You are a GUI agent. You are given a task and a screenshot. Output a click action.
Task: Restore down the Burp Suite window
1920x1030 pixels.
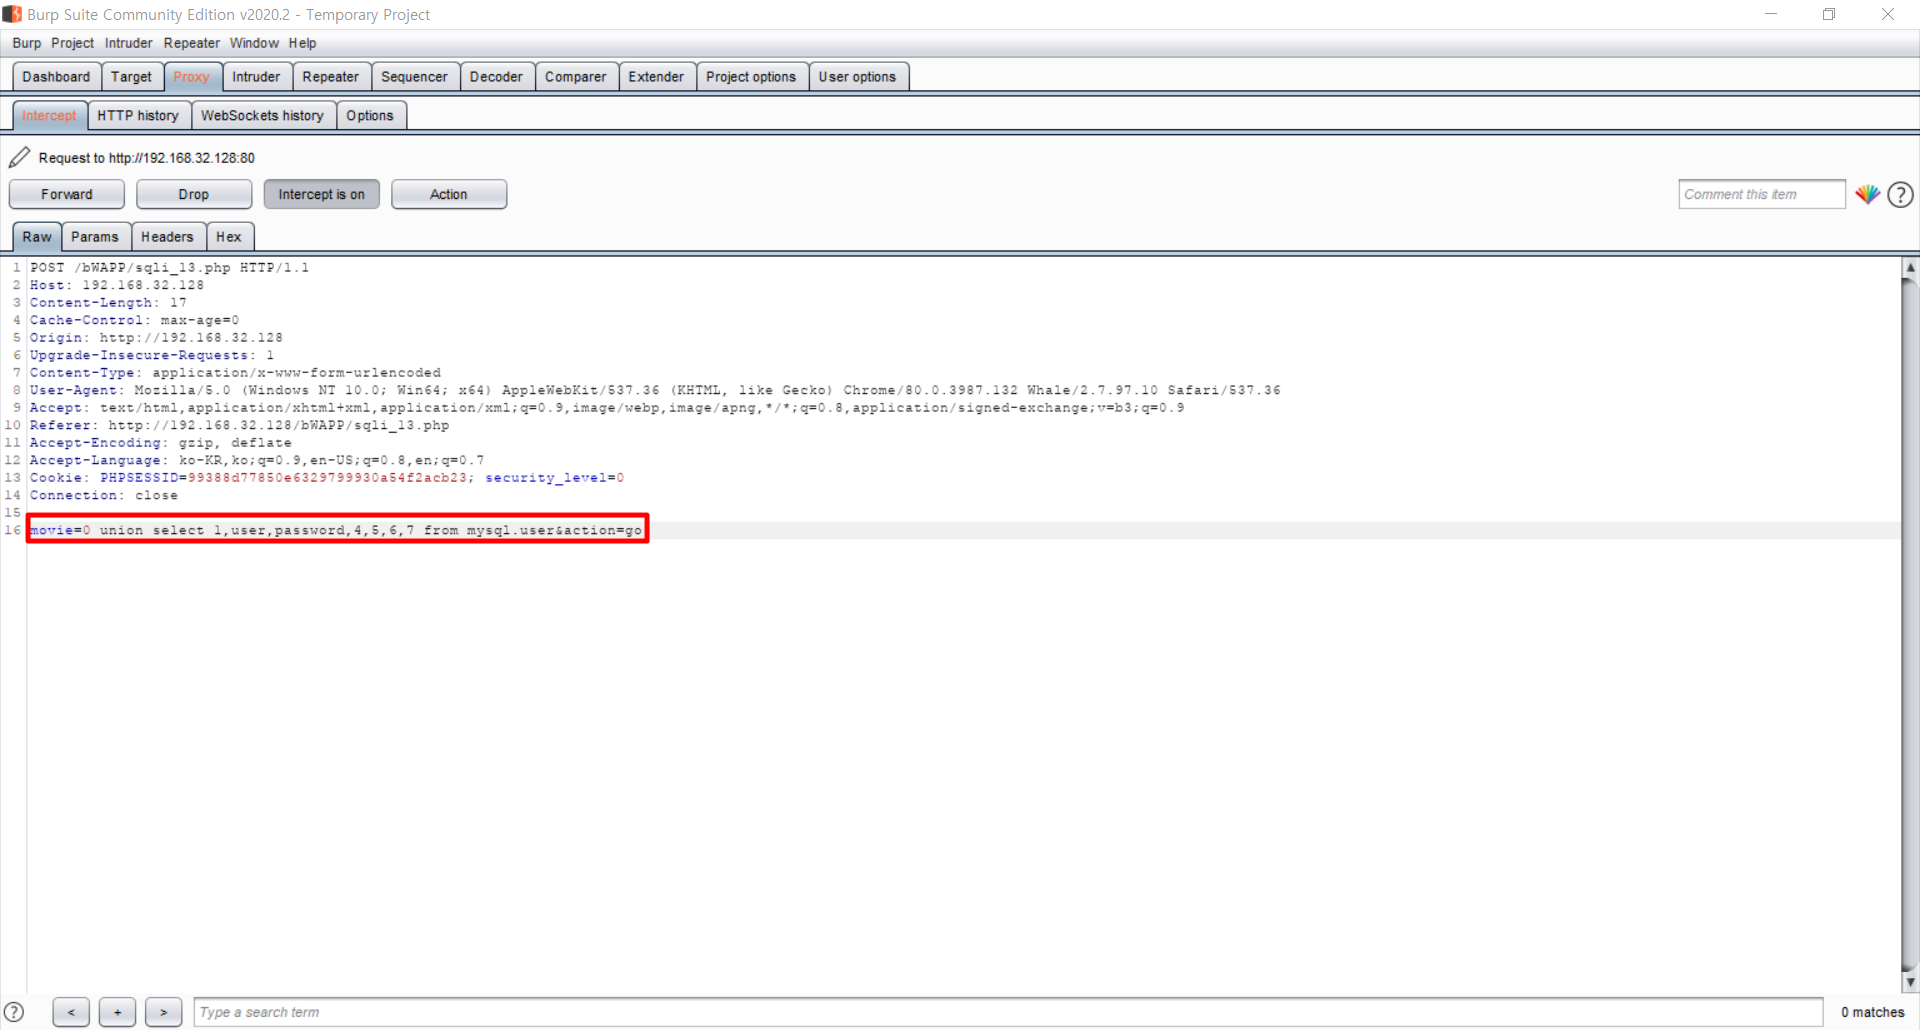(1829, 14)
